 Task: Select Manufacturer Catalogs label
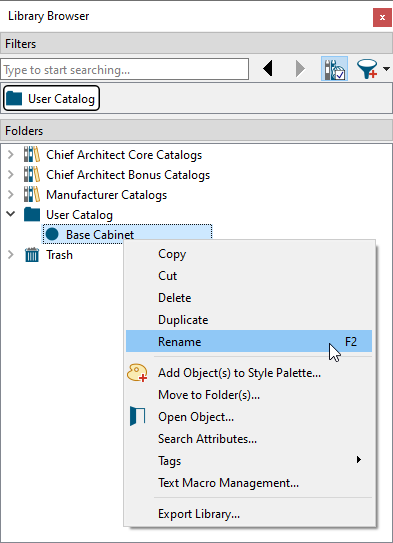tap(107, 195)
